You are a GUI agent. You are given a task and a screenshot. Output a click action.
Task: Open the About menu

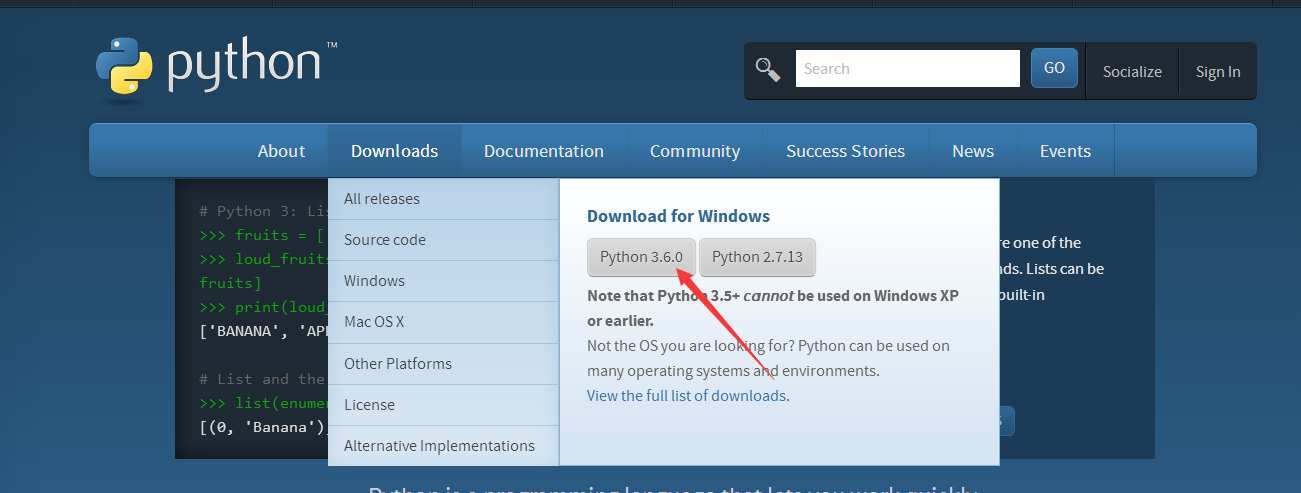(x=281, y=151)
